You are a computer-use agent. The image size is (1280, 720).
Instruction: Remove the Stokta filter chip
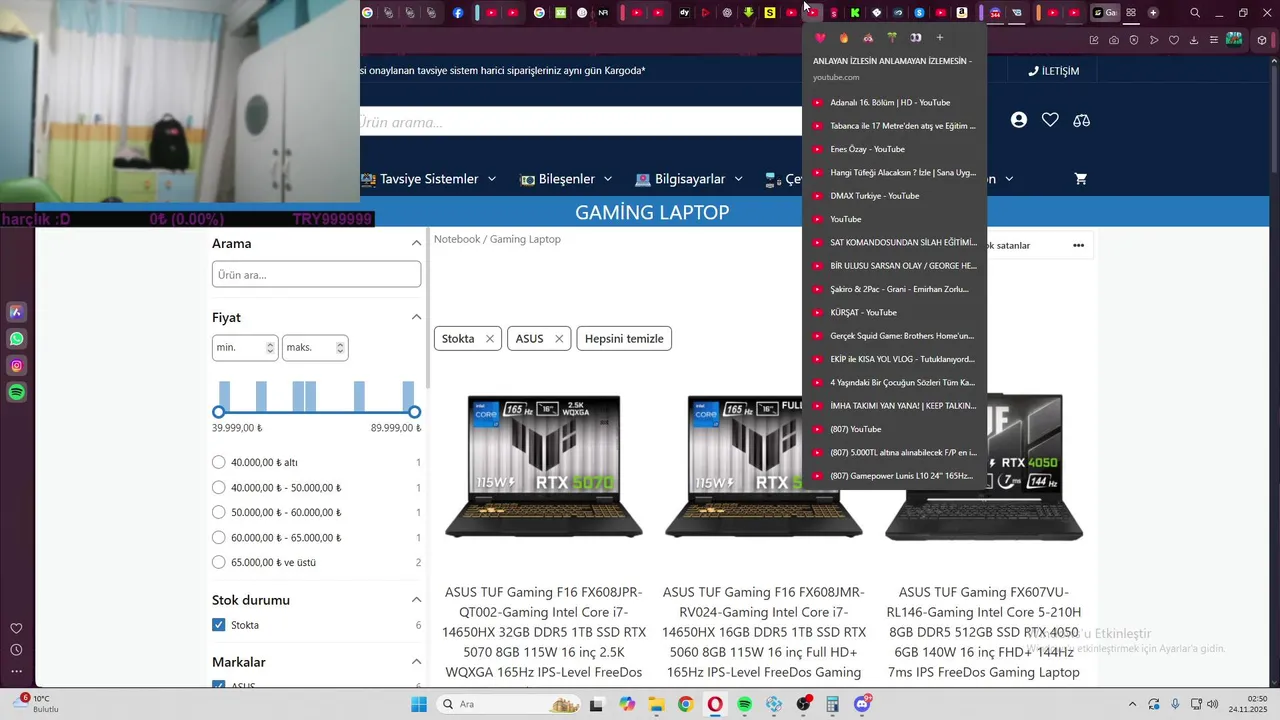coord(490,339)
